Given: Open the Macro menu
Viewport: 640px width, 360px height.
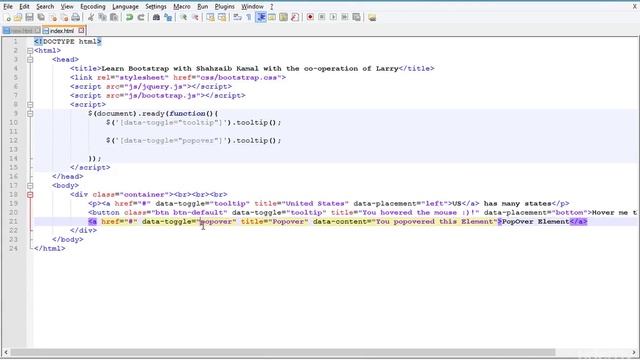Looking at the screenshot, I should (x=182, y=7).
